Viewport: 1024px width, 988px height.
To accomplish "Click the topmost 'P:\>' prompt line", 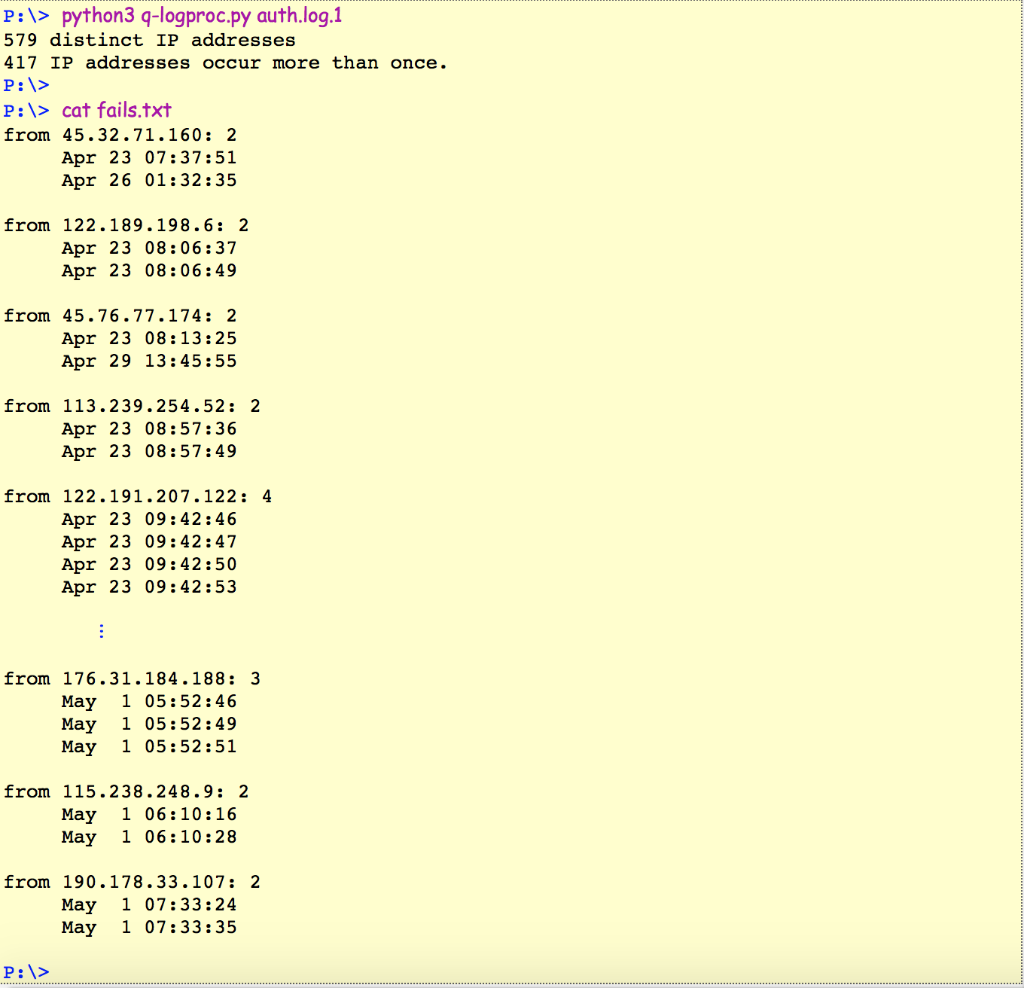I will click(25, 16).
